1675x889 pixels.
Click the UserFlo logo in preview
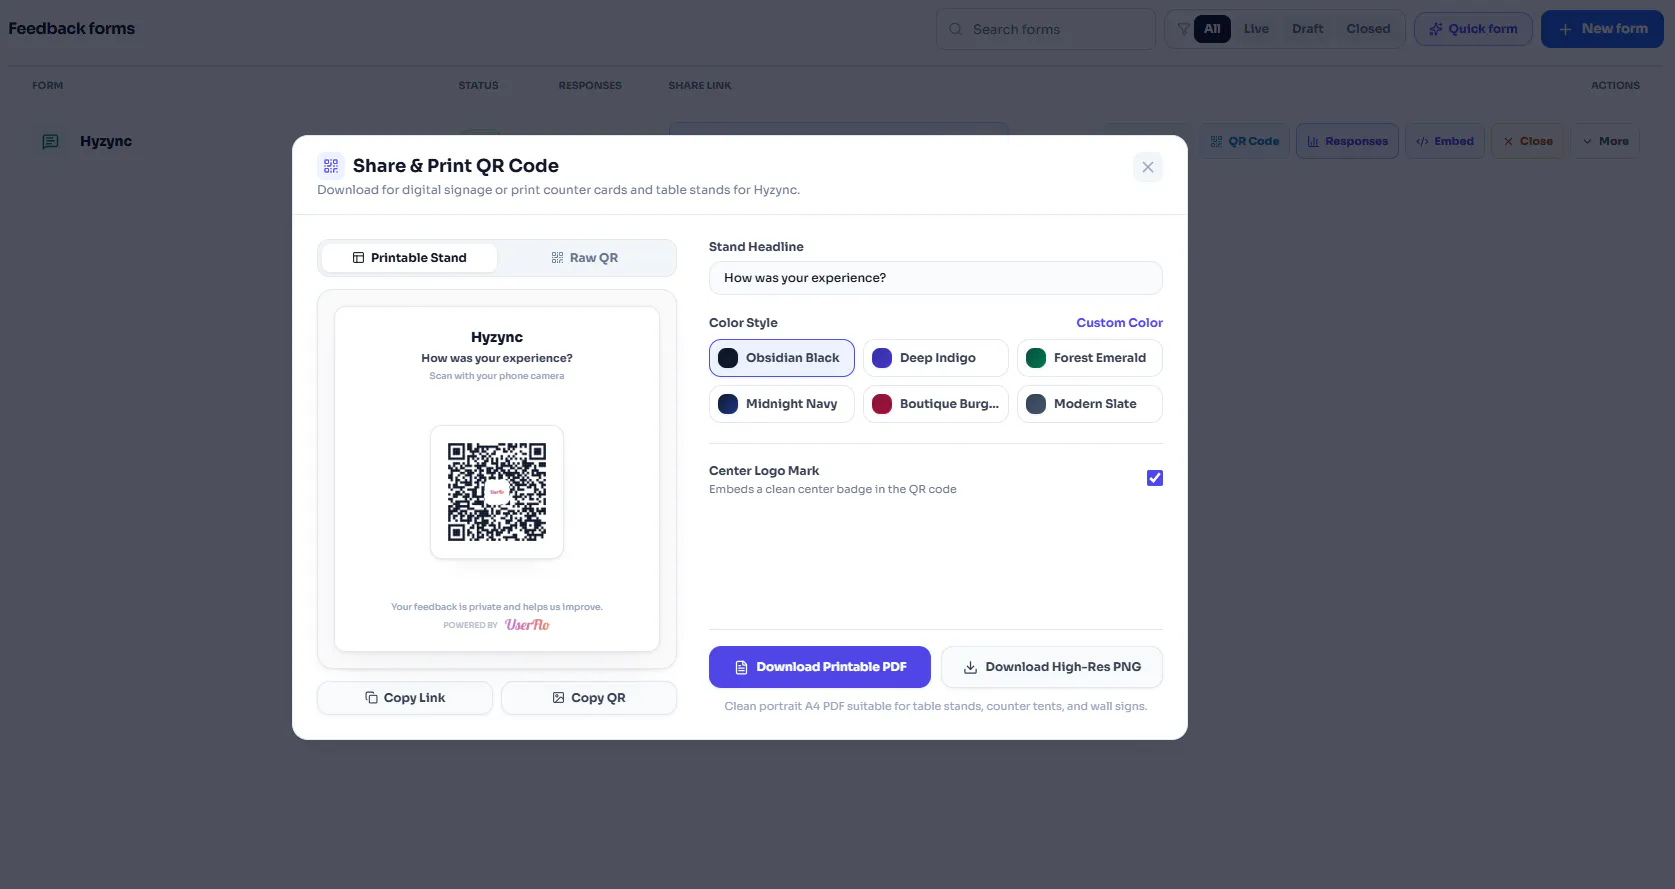point(527,625)
